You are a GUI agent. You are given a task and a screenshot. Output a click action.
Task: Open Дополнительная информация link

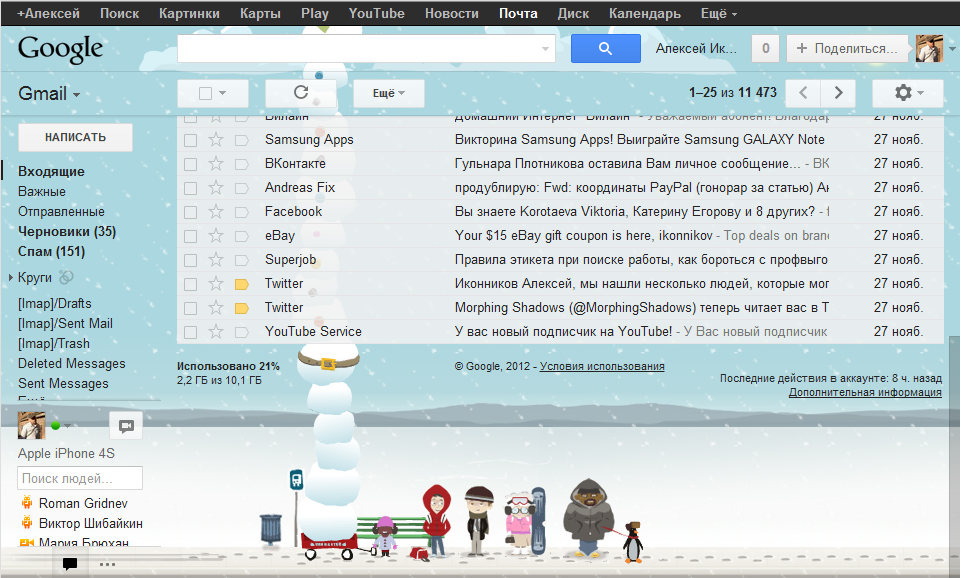tap(865, 392)
